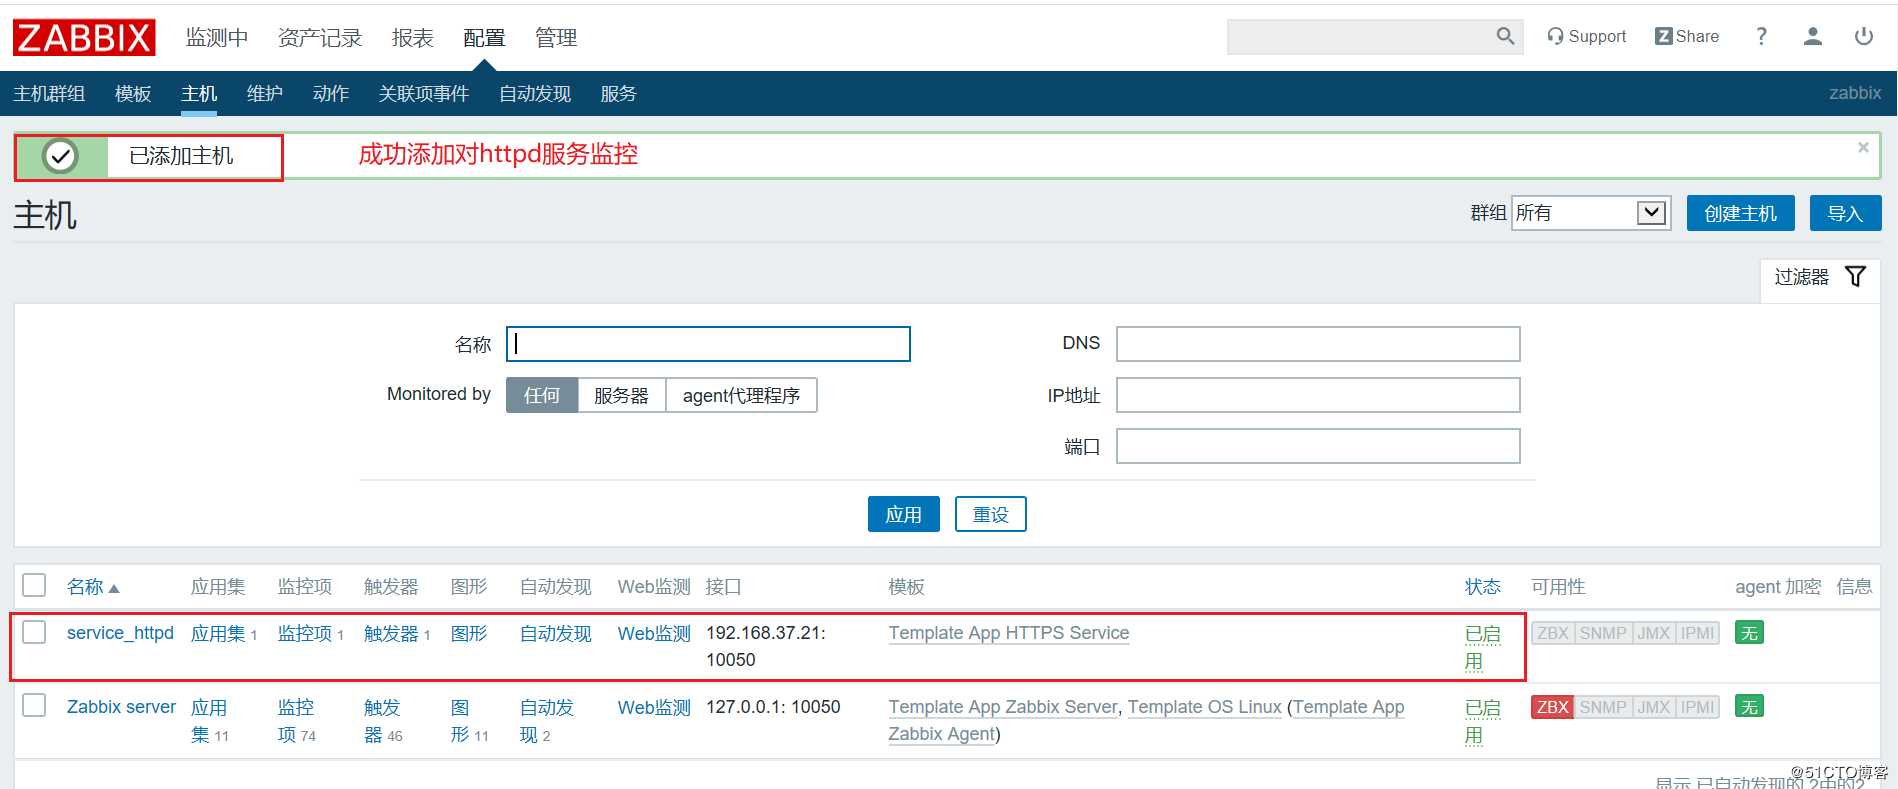Click the search magnifier icon
This screenshot has height=789, width=1898.
point(1505,37)
